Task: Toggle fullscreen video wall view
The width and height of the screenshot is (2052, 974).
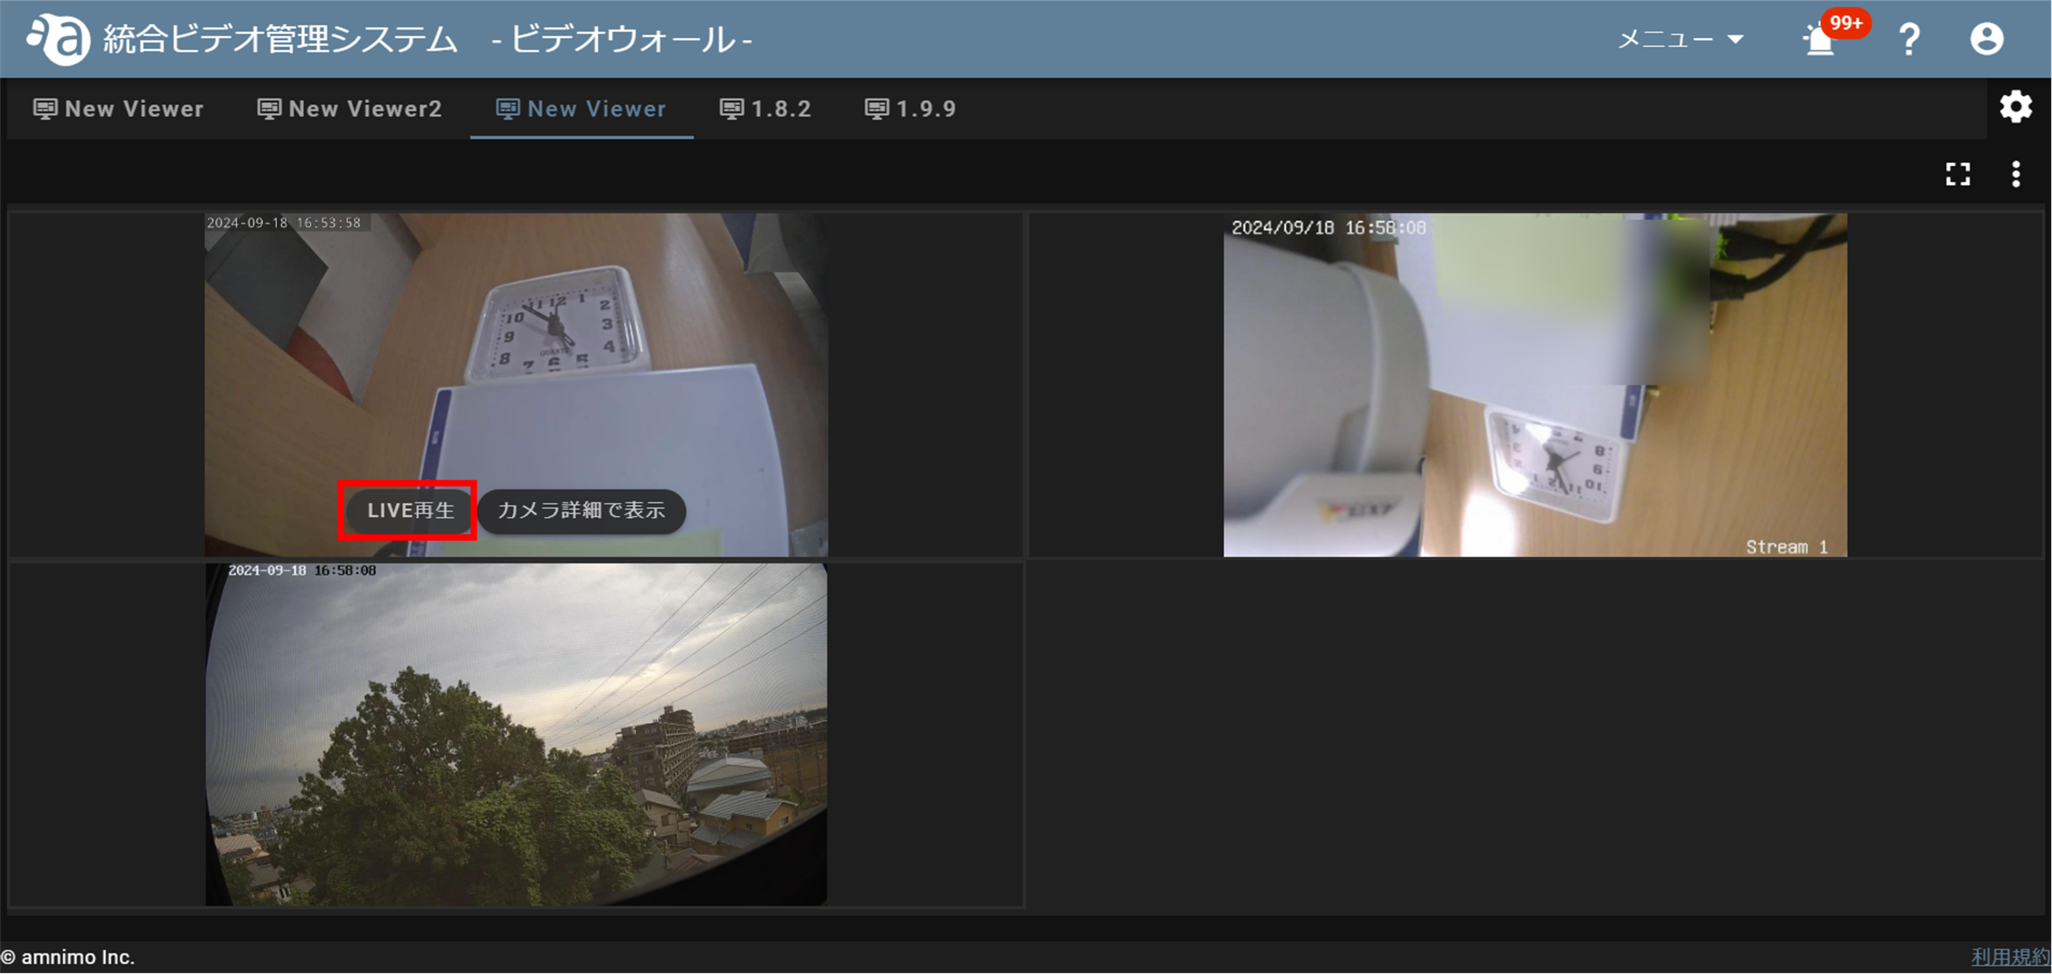Action: [1958, 175]
